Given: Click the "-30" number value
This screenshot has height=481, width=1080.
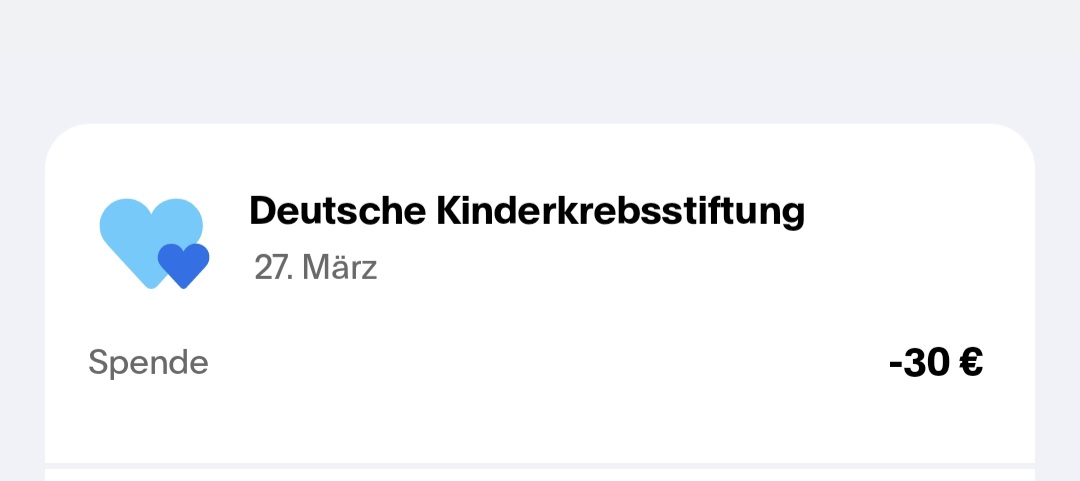Looking at the screenshot, I should pyautogui.click(x=918, y=363).
